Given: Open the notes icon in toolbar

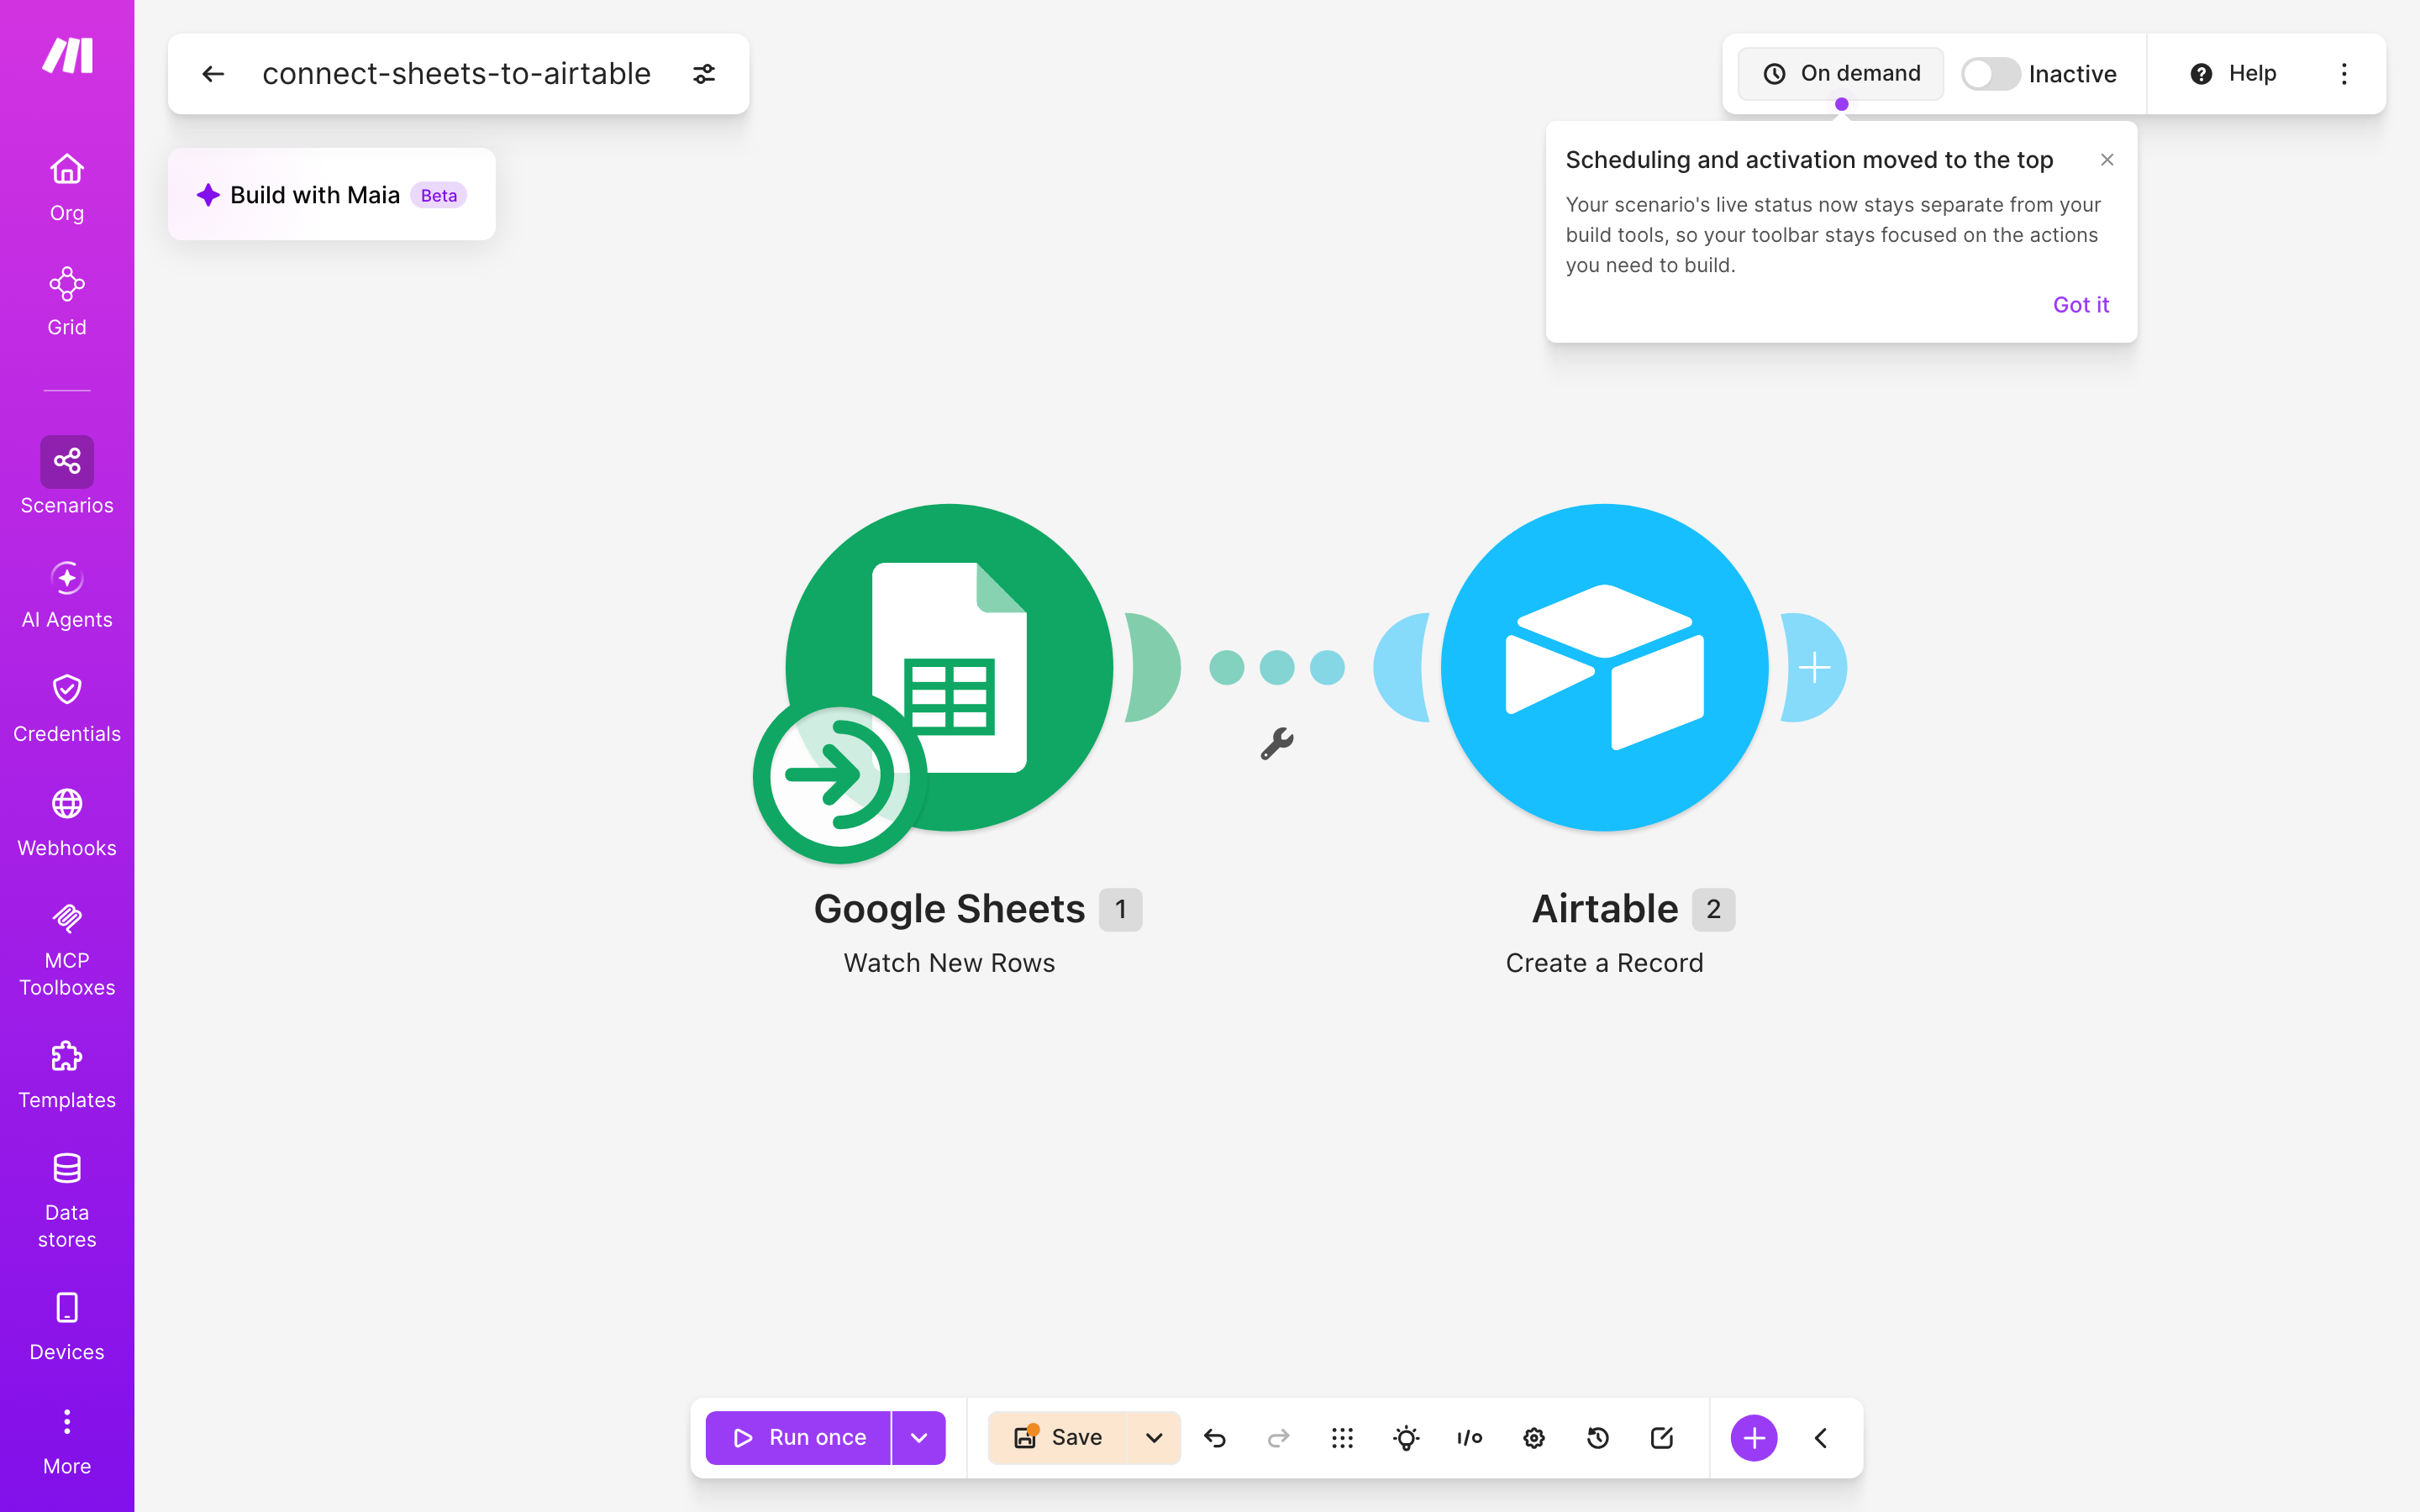Looking at the screenshot, I should coord(1662,1438).
